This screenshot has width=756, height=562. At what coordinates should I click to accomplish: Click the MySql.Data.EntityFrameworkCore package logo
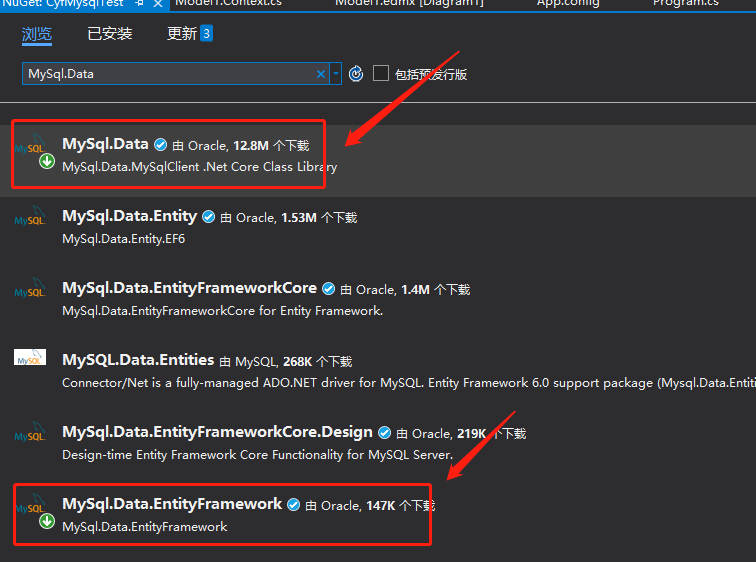30,289
